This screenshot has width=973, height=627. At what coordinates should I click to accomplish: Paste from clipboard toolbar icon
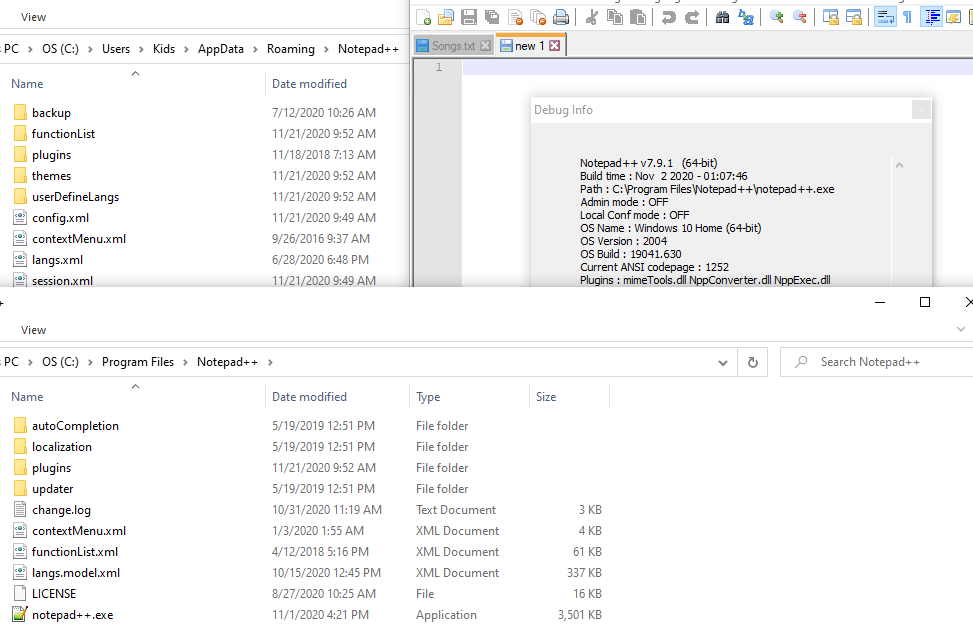(x=637, y=17)
